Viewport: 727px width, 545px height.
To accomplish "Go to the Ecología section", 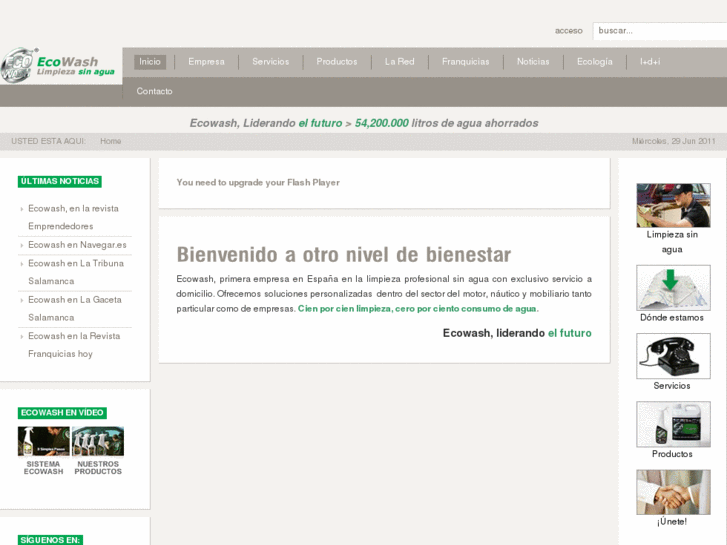I will tap(595, 62).
